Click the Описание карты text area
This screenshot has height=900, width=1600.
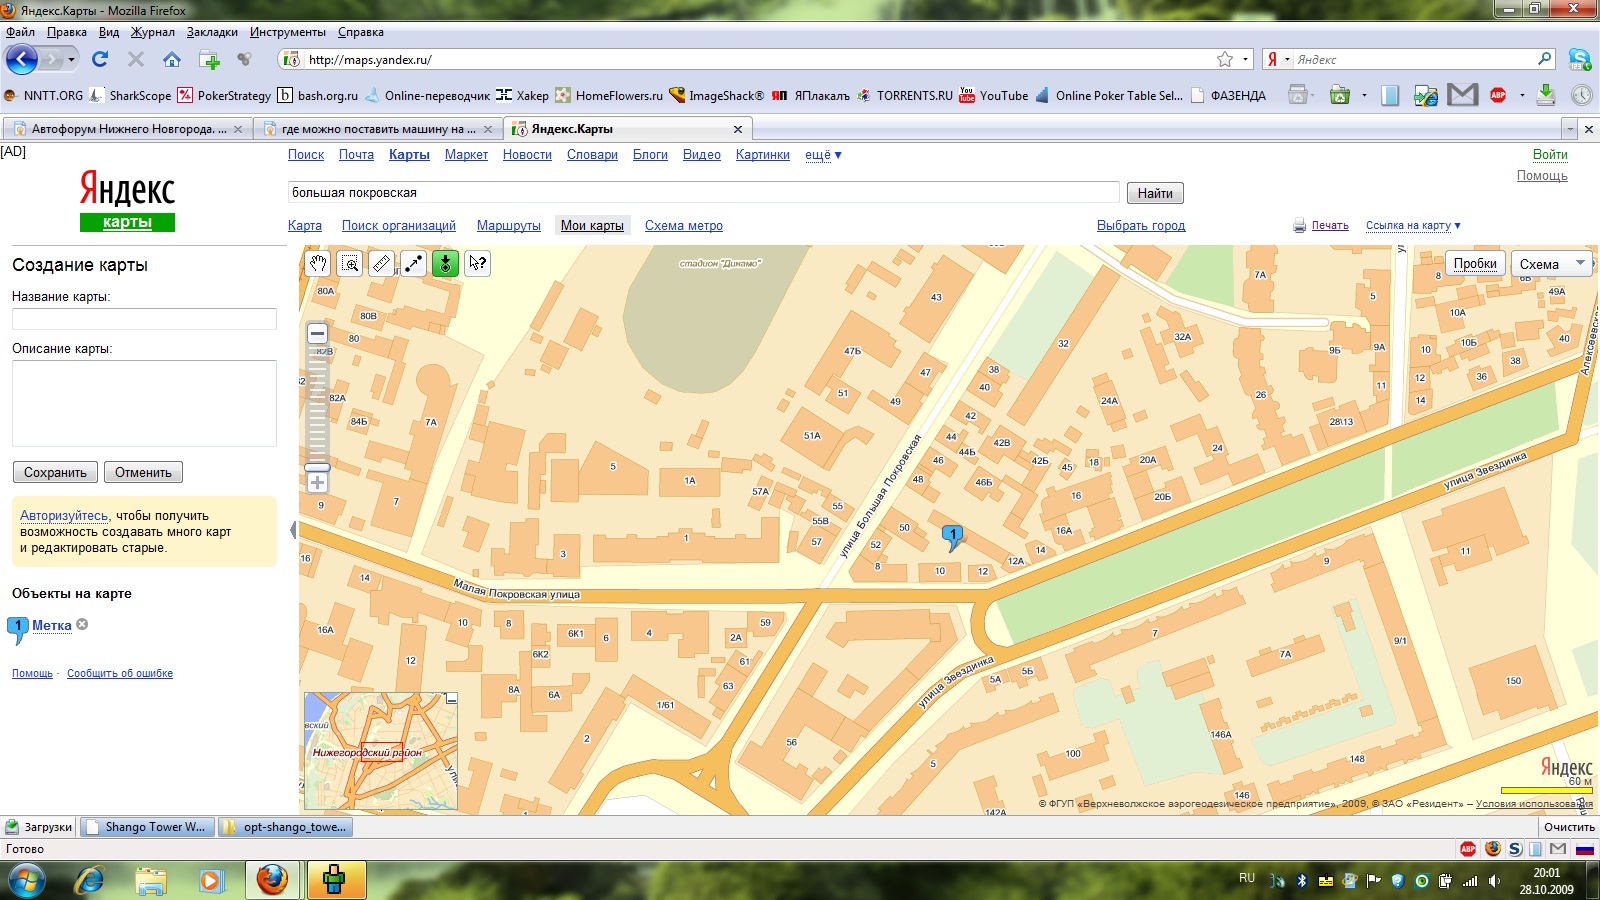click(x=144, y=403)
